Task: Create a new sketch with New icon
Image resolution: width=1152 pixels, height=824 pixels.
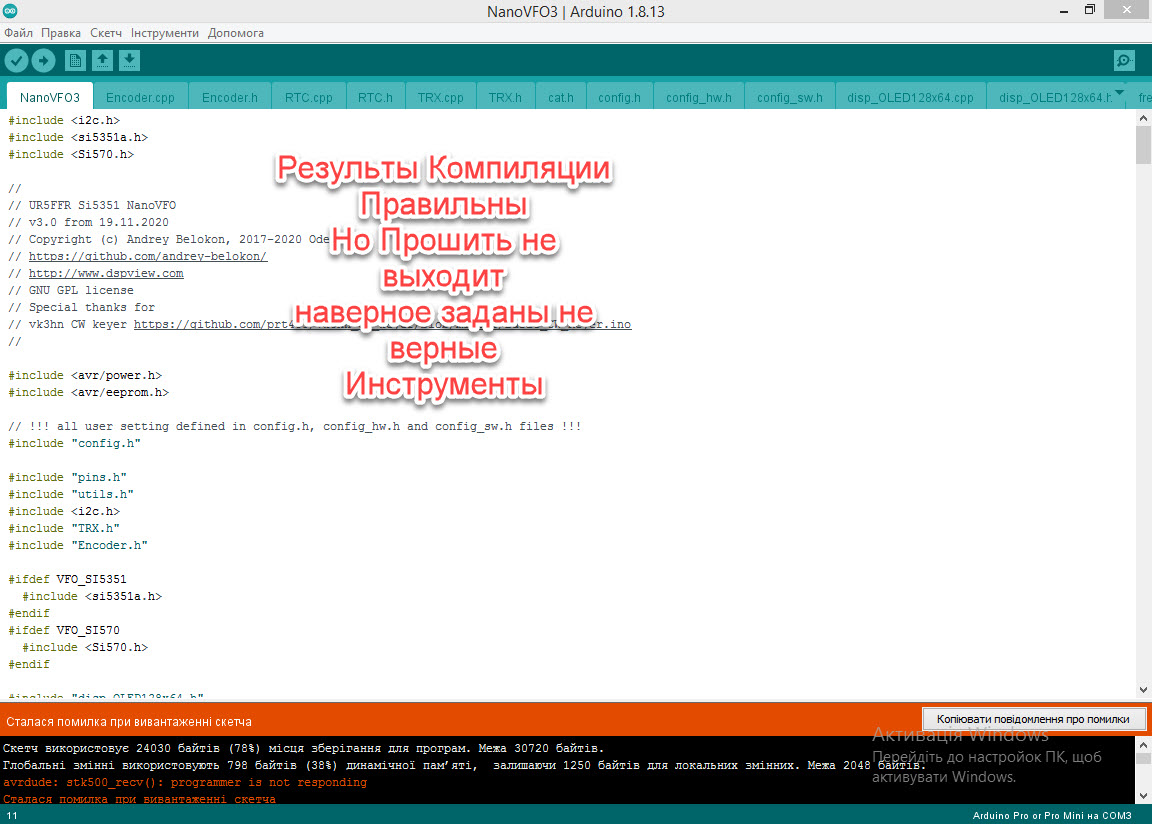Action: coord(75,61)
